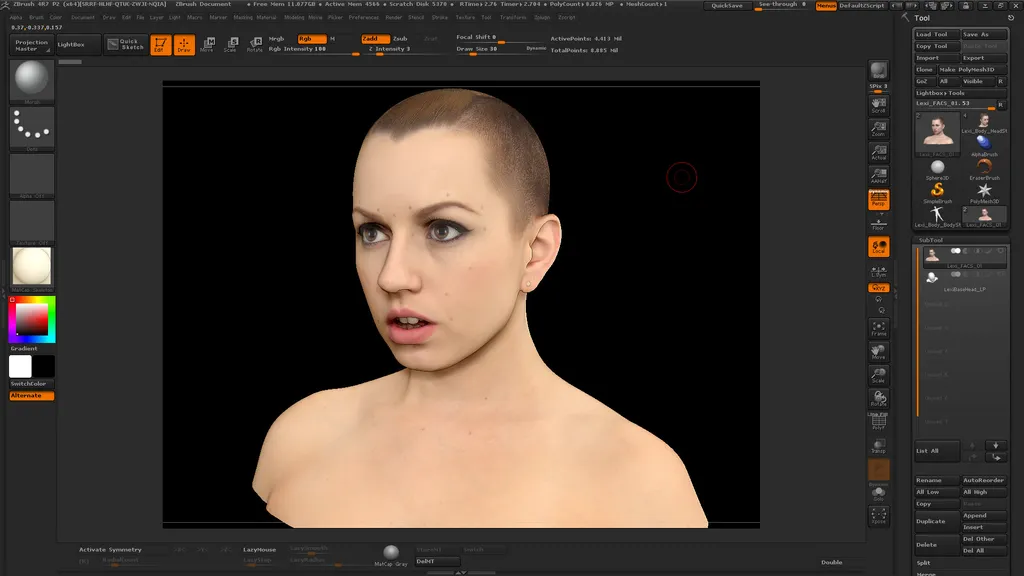Select the SimpleBrush tool icon

click(937, 190)
